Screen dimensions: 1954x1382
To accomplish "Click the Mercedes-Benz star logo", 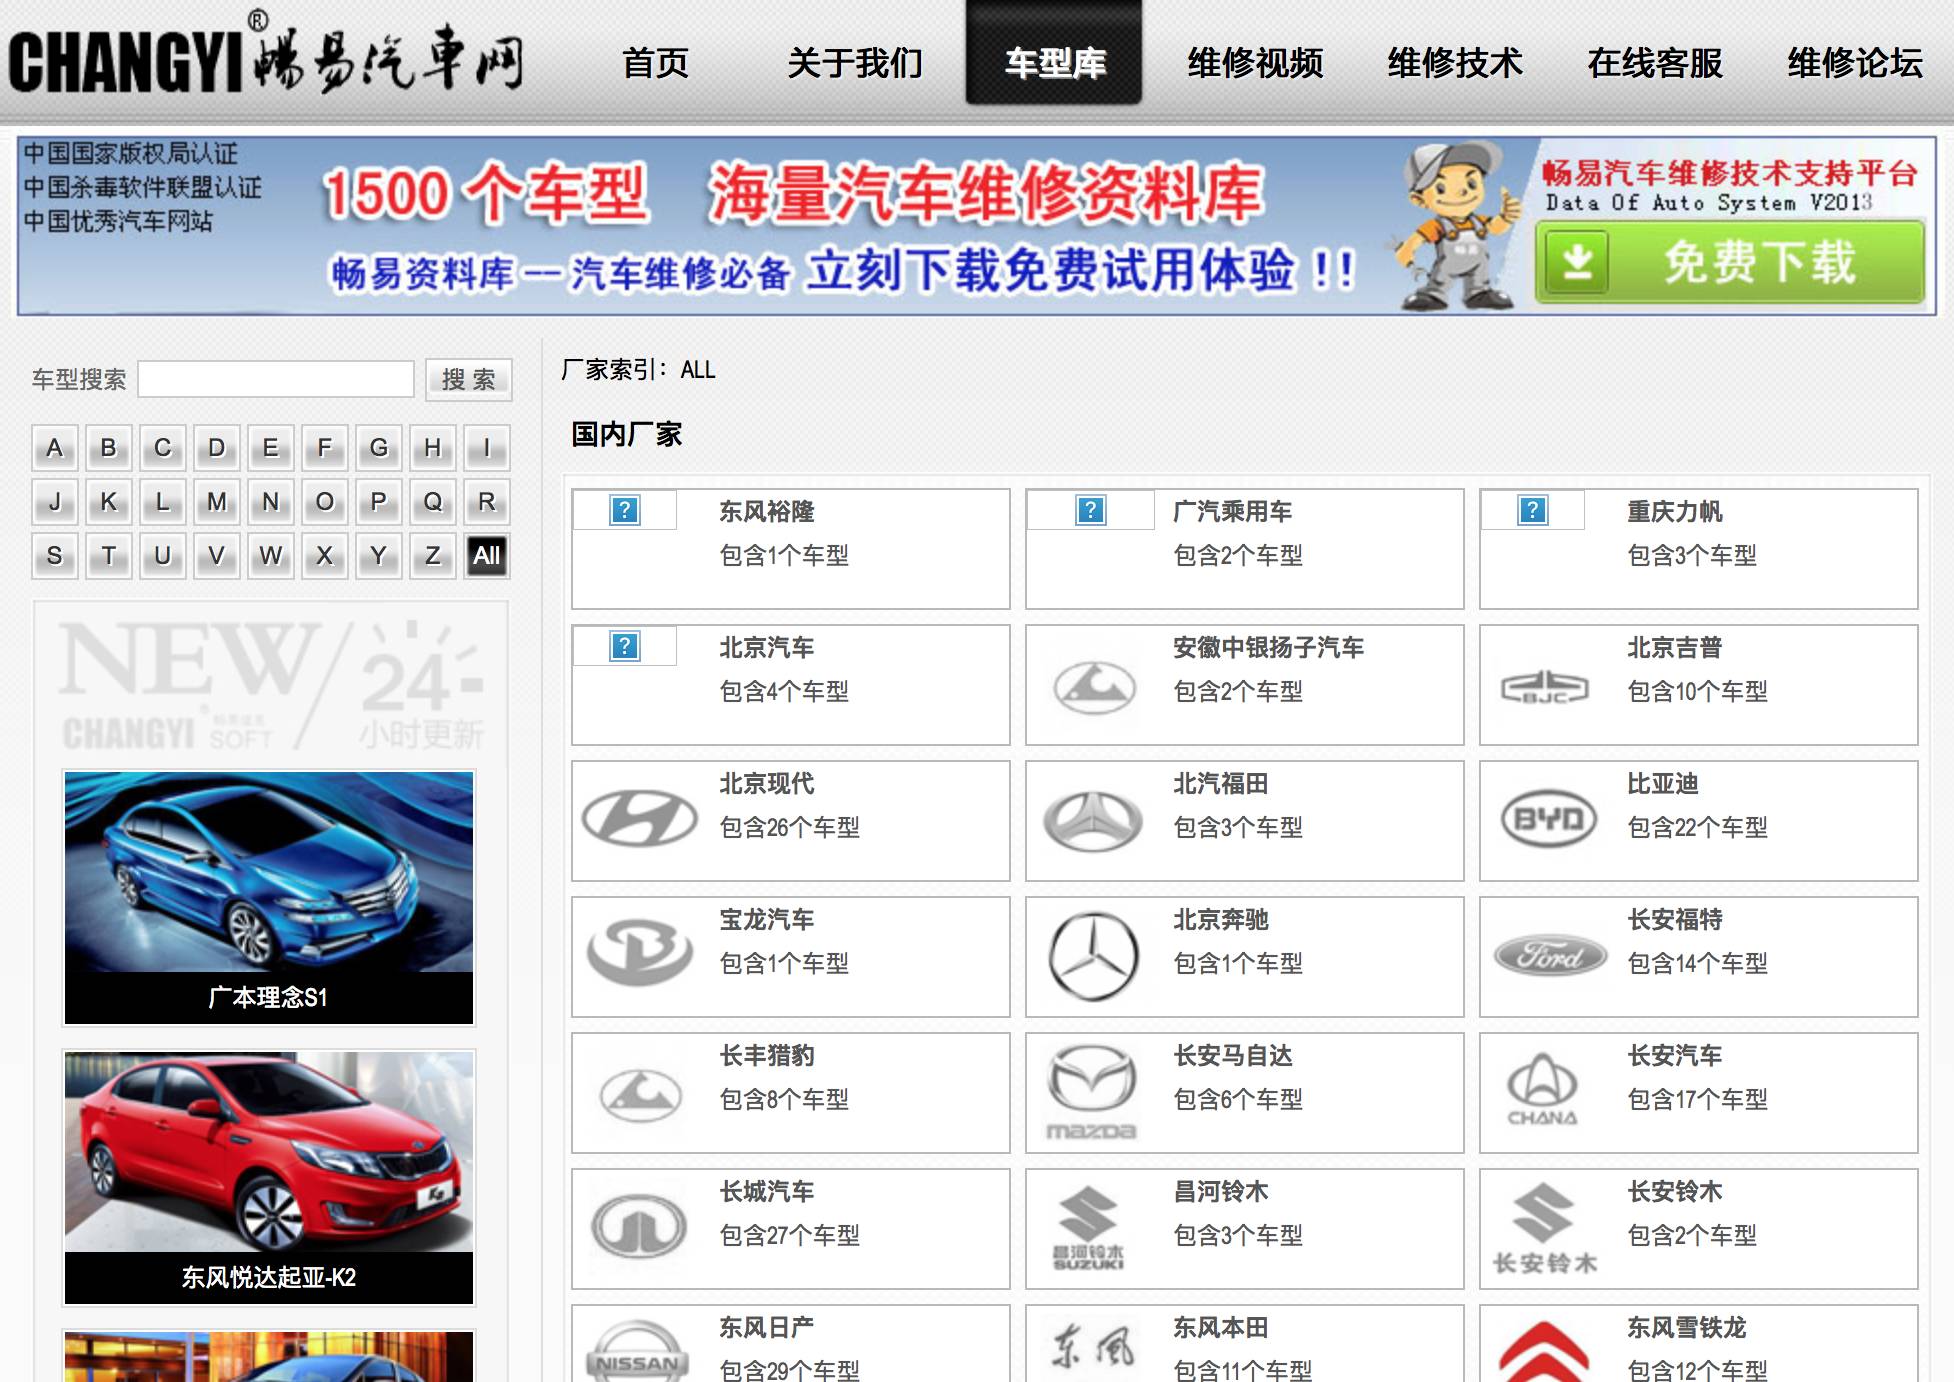I will 1093,956.
